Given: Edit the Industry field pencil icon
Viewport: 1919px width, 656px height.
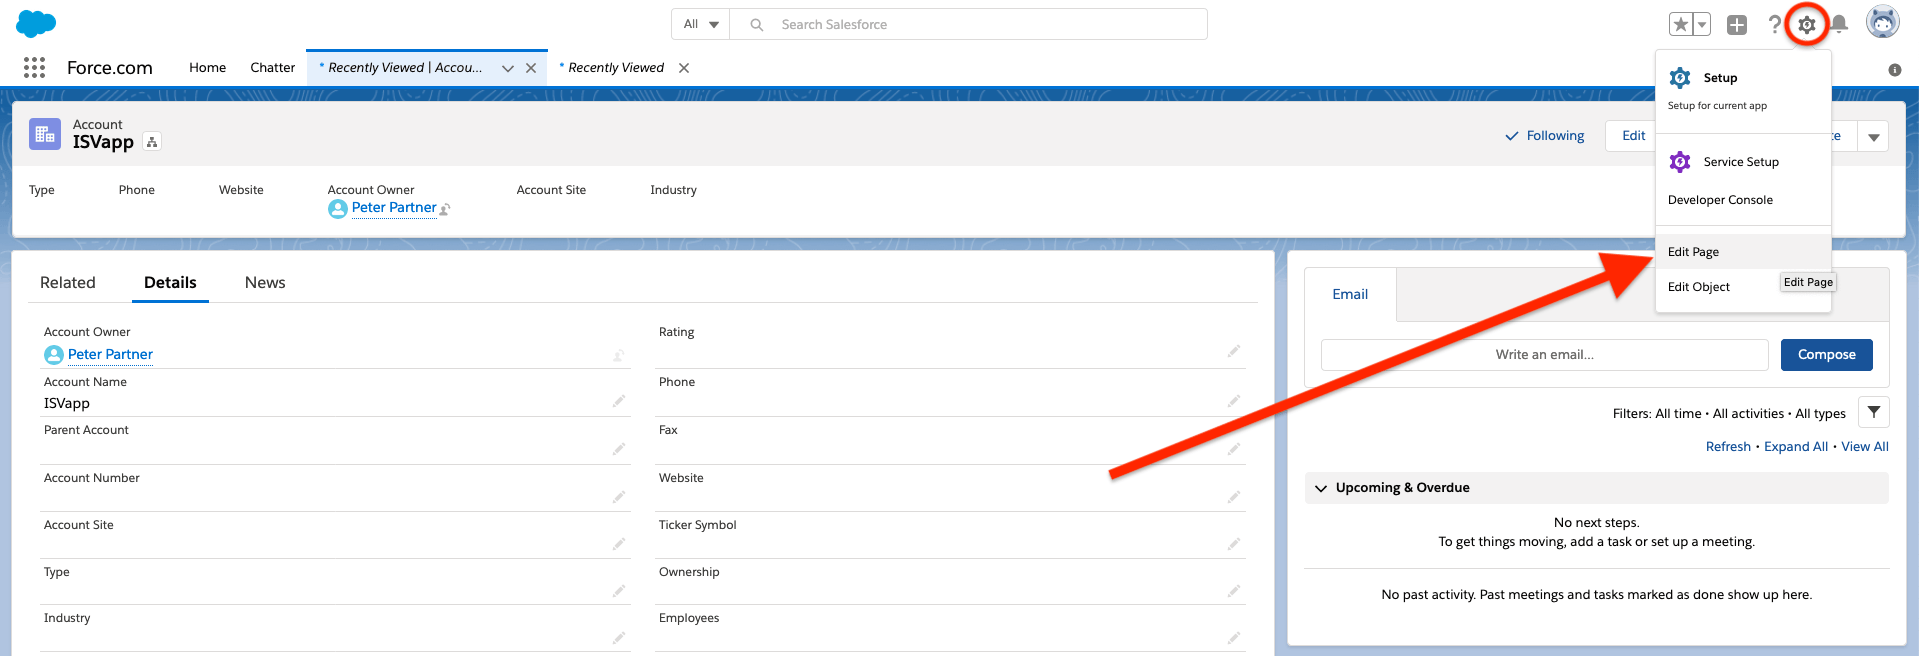Looking at the screenshot, I should tap(619, 637).
